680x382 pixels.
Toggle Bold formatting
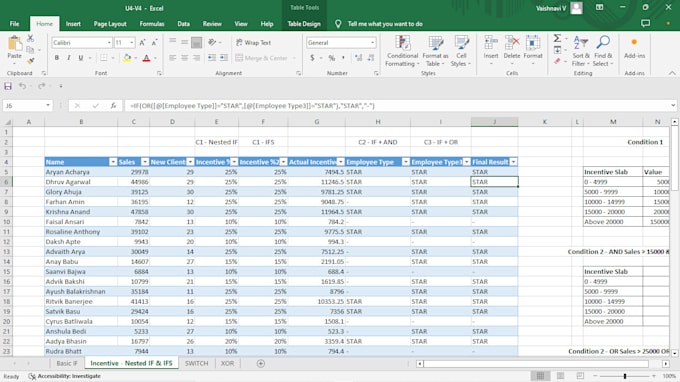56,58
